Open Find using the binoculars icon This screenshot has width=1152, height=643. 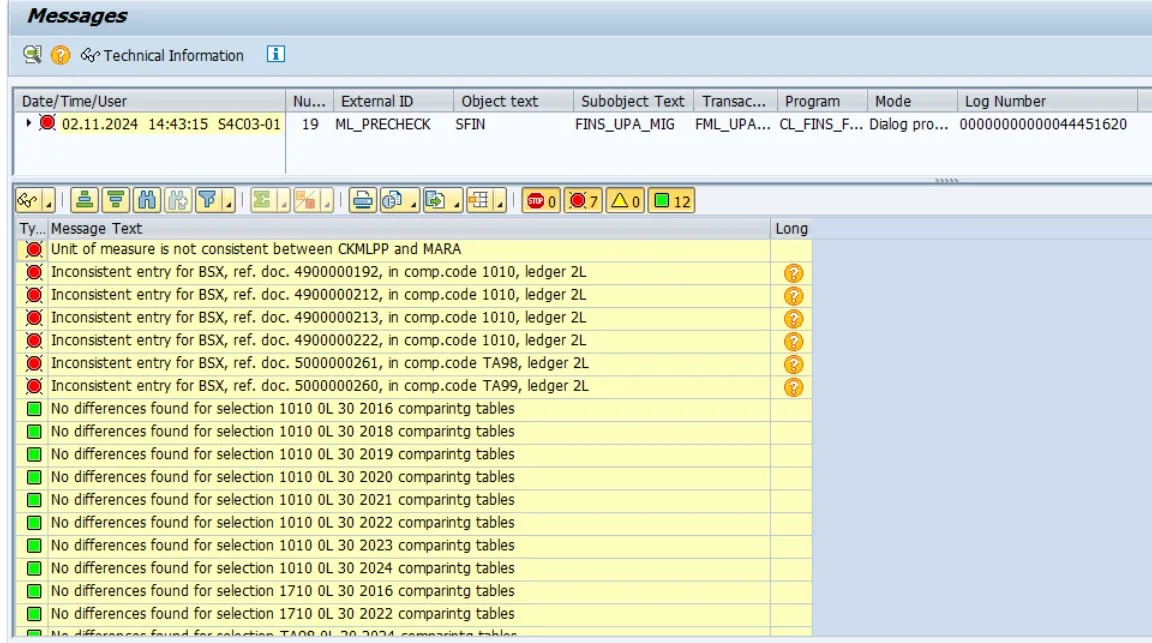(x=146, y=201)
